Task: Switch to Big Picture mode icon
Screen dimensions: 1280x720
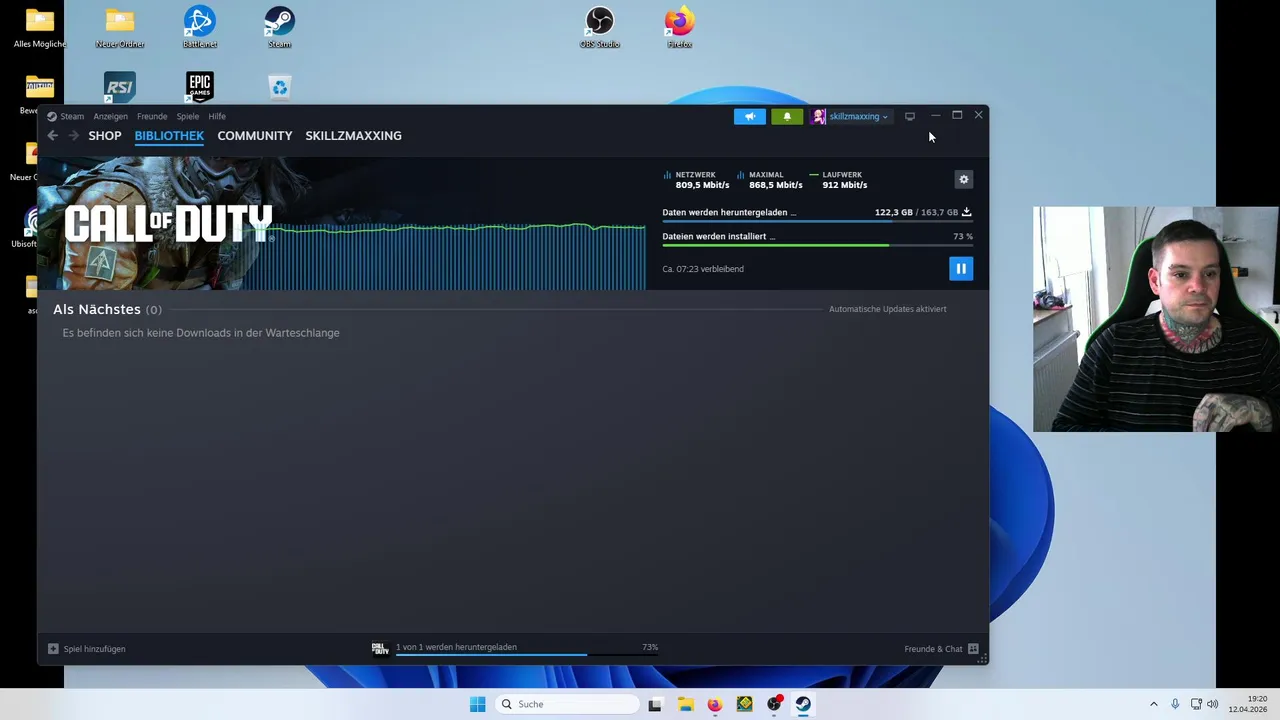Action: 910,117
